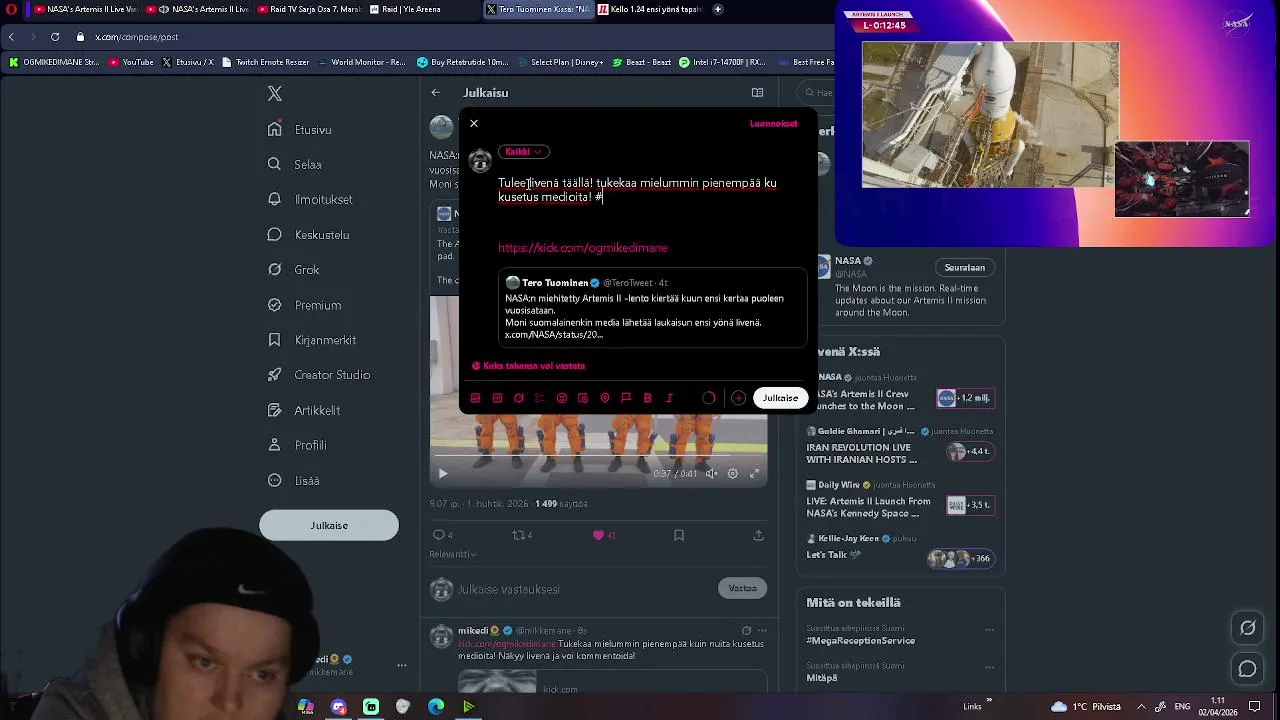Open Luonnokset drafts link
Viewport: 1280px width, 720px height.
(773, 124)
